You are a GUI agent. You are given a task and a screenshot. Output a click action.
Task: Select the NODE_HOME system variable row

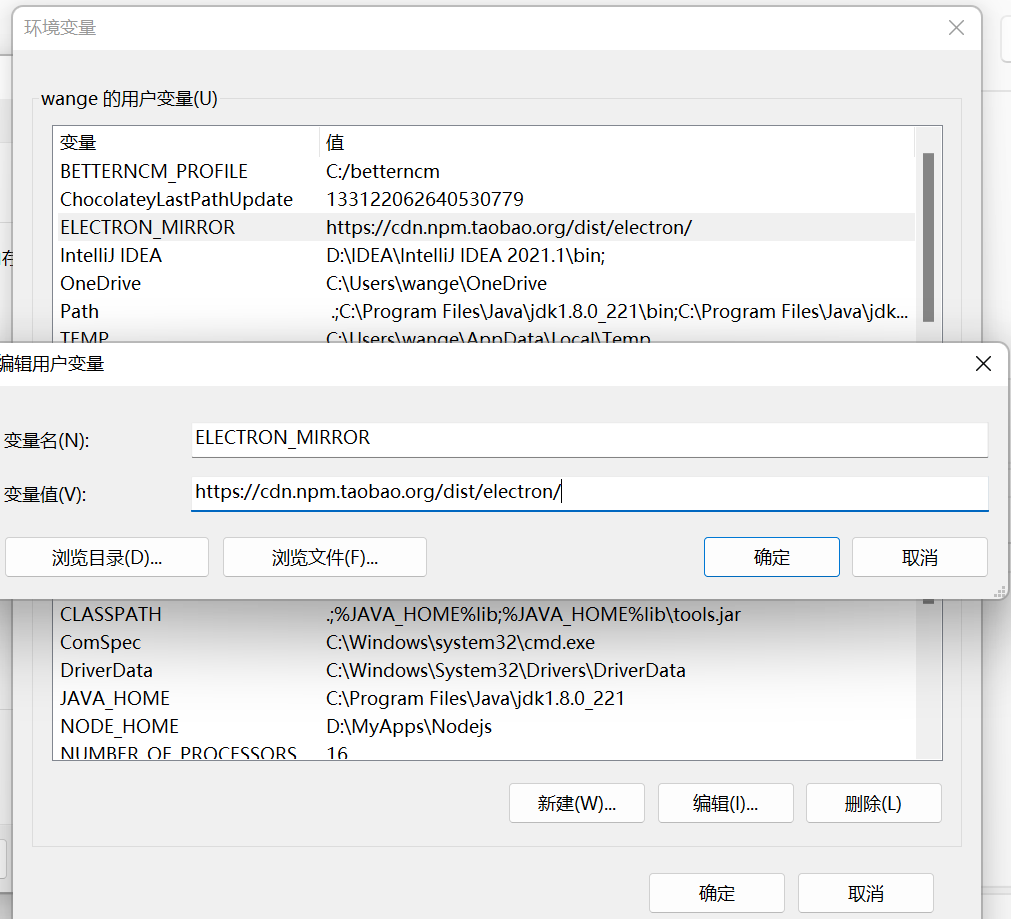tap(119, 727)
